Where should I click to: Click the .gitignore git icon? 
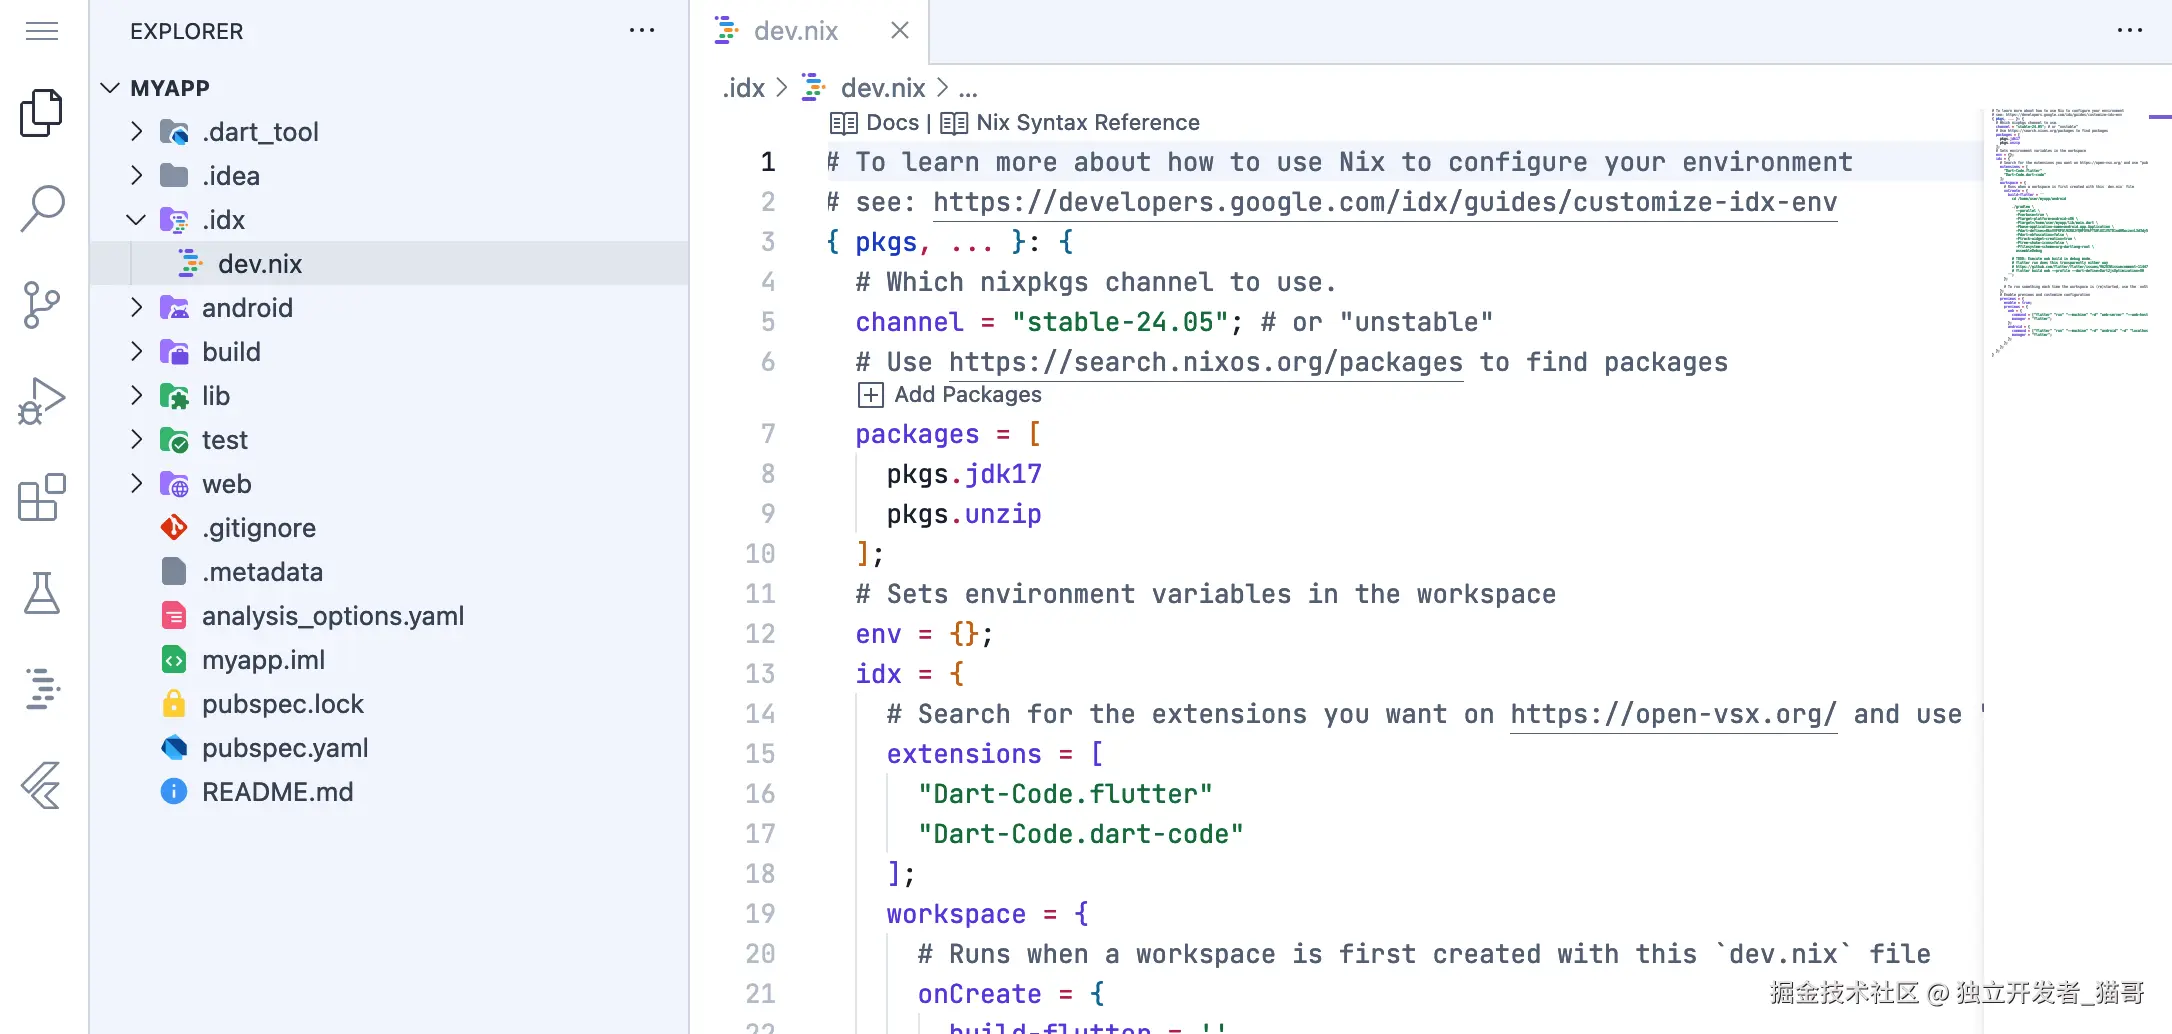[x=174, y=528]
